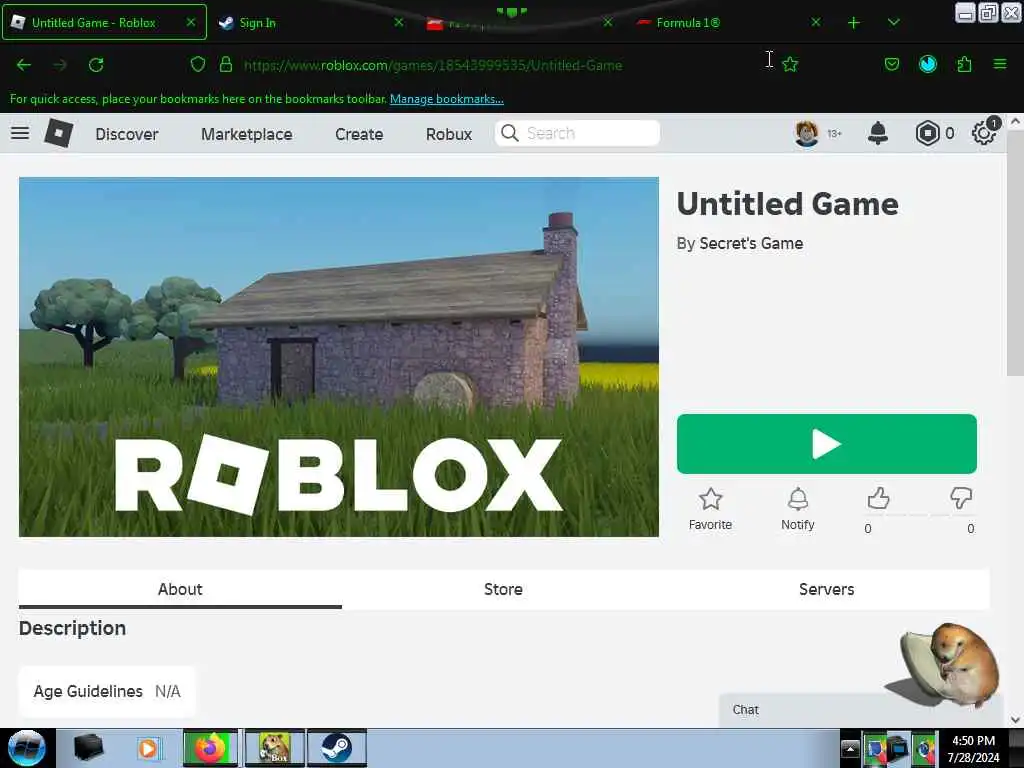
Task: Switch to the Servers tab
Action: (x=827, y=589)
